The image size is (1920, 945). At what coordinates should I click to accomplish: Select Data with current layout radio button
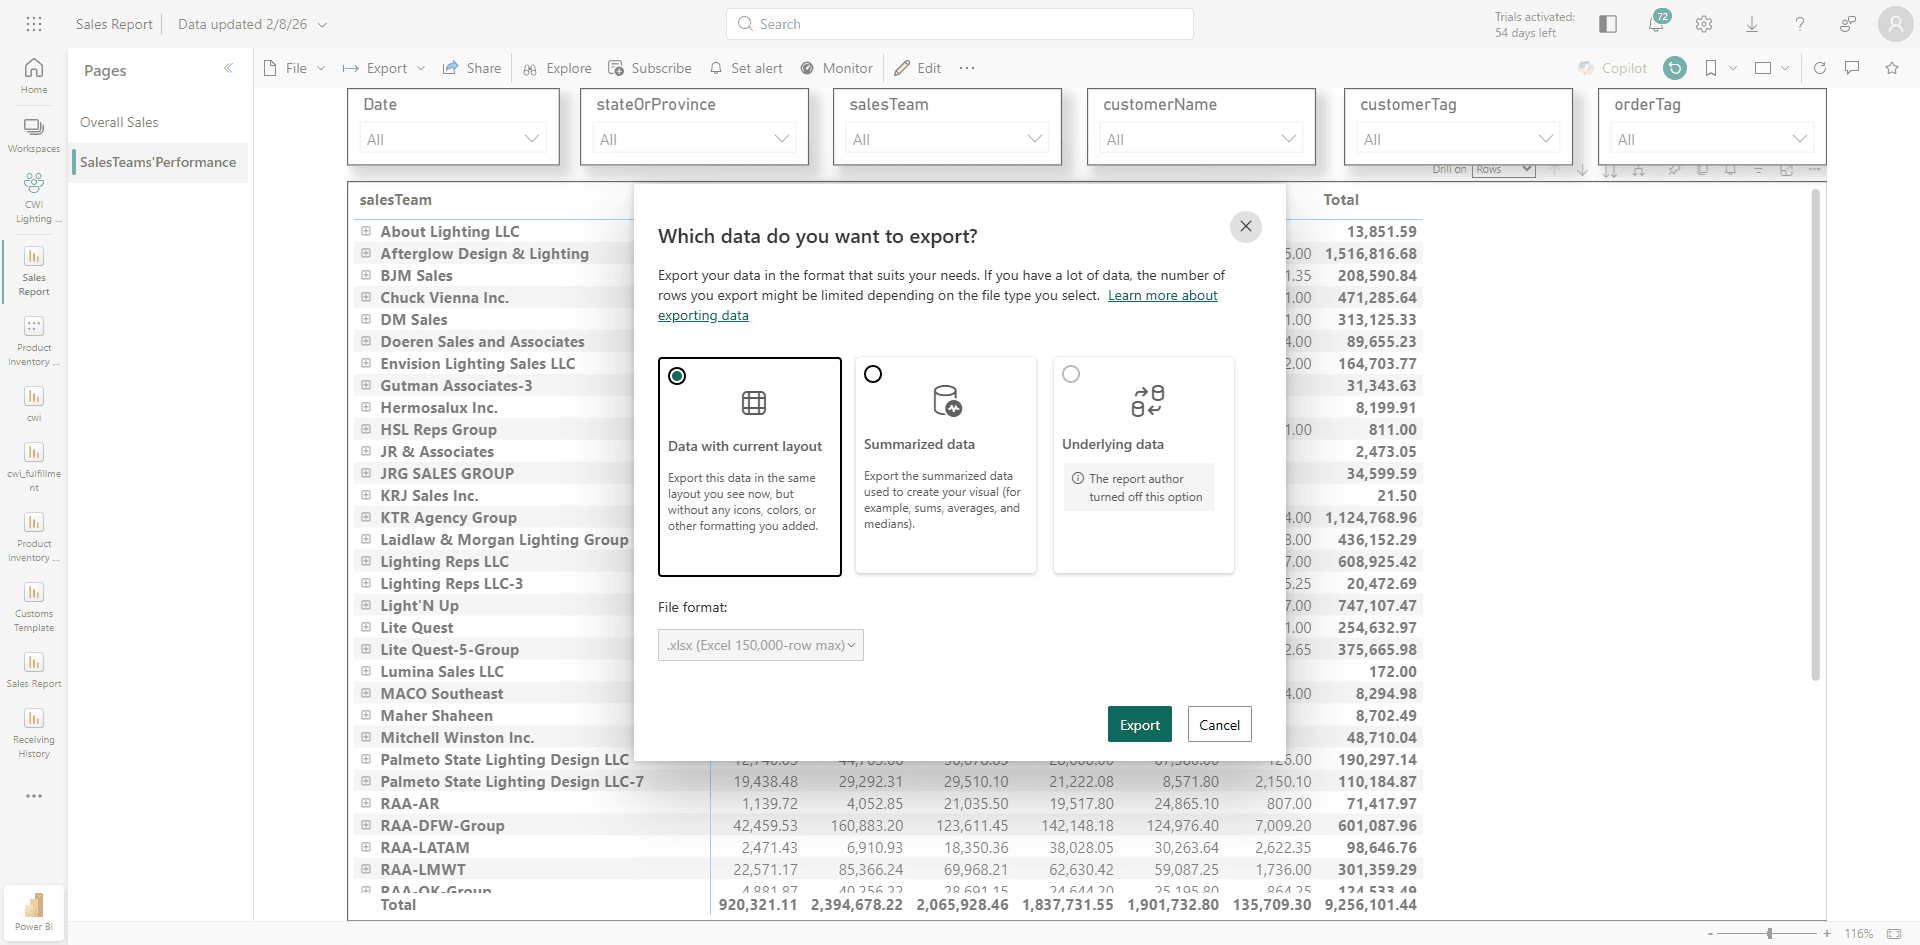click(677, 376)
